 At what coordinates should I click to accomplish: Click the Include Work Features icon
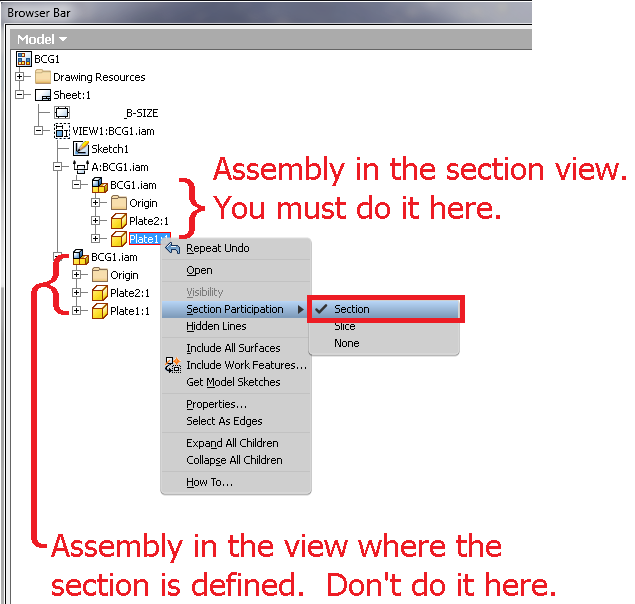[x=173, y=365]
